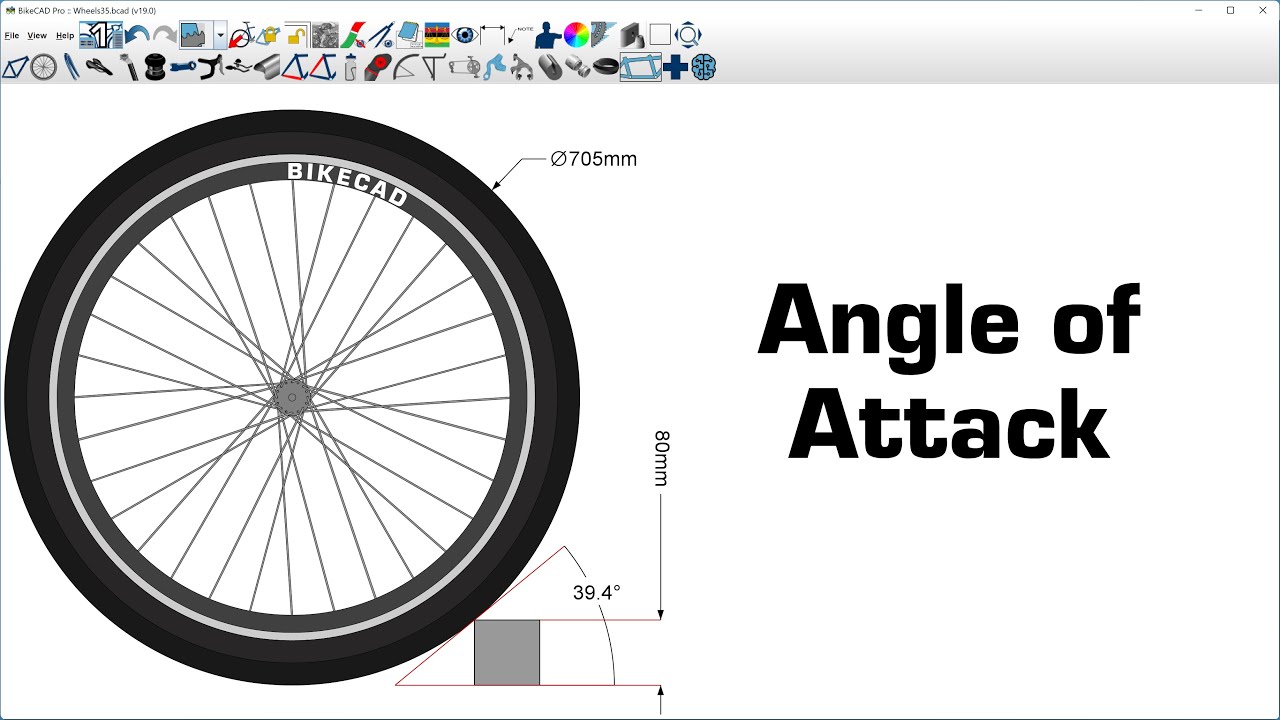Image resolution: width=1280 pixels, height=720 pixels.
Task: Click the chainring teeth icon
Action: 604,35
